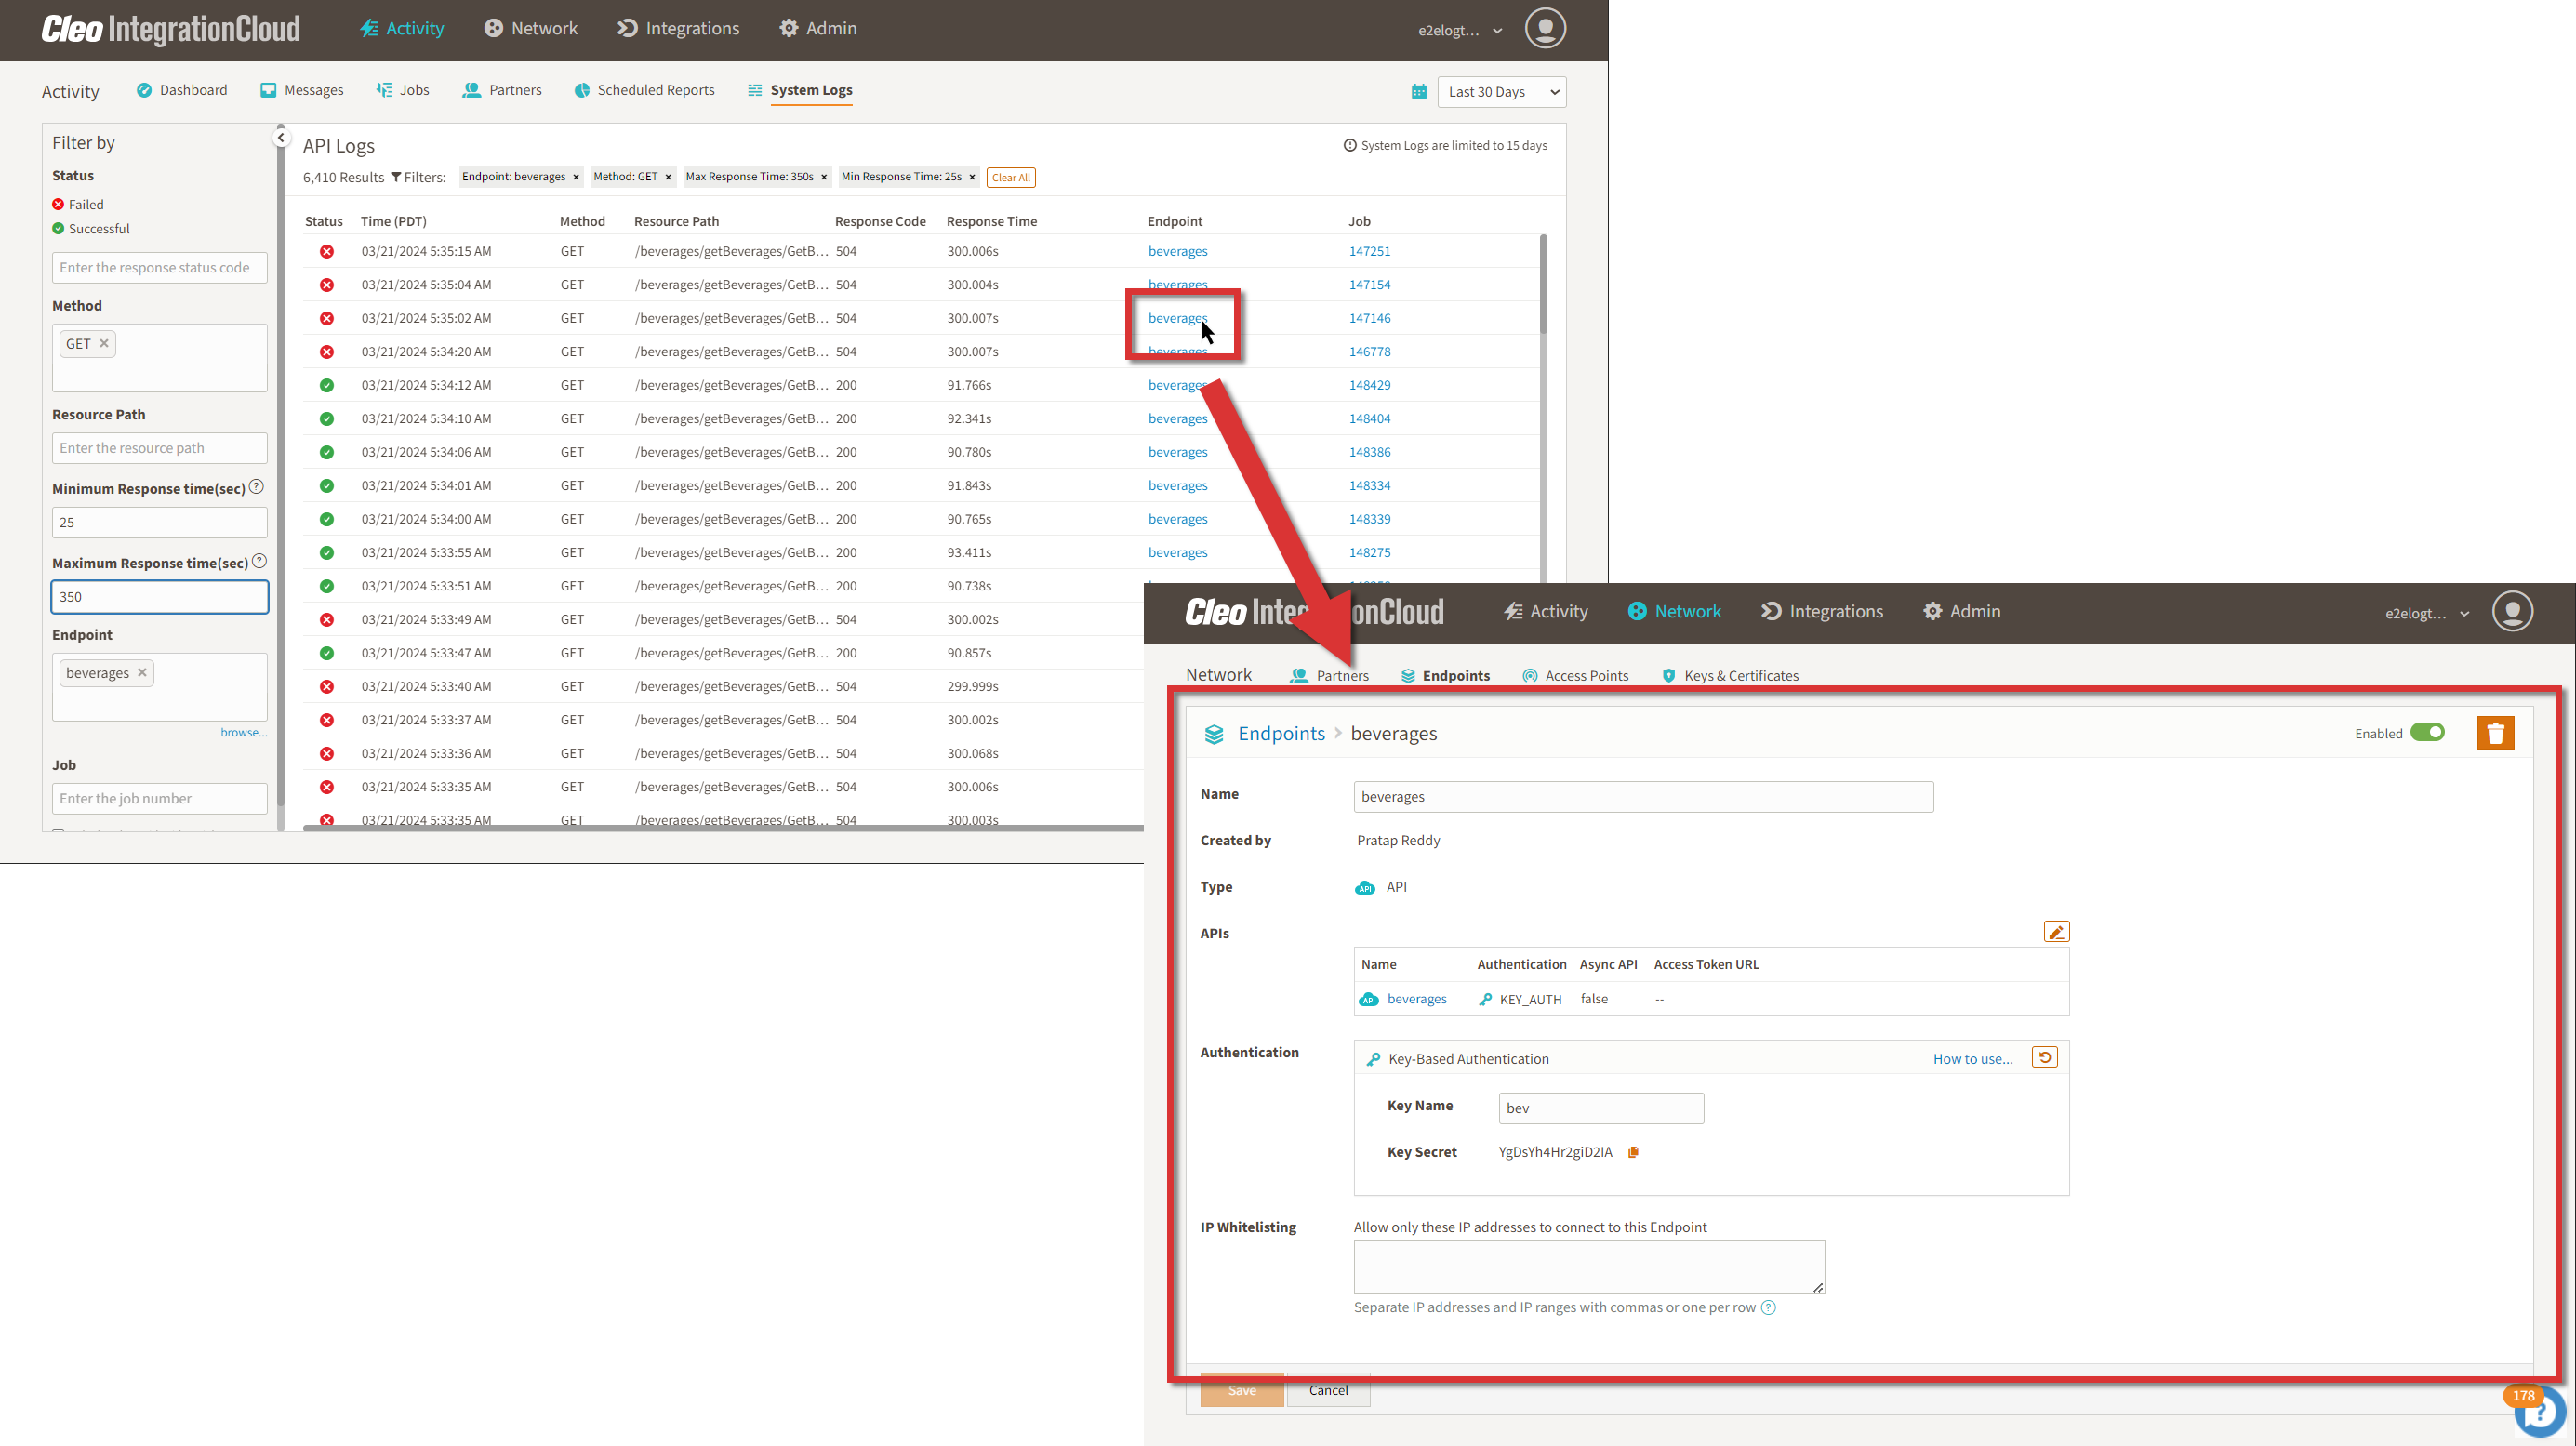
Task: Select the System Logs tab
Action: point(800,90)
